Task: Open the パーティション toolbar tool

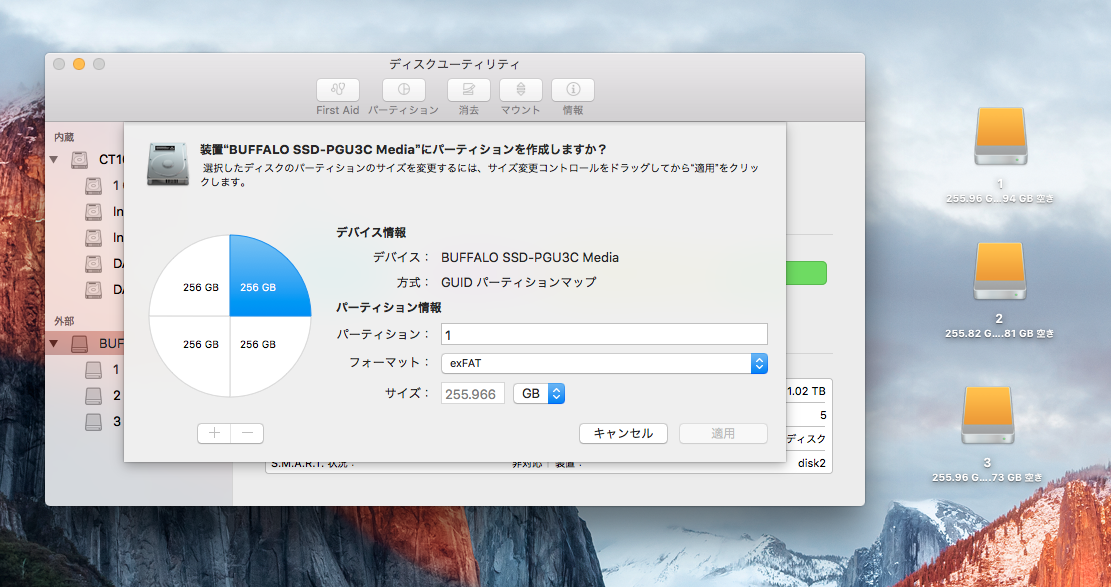Action: (x=404, y=90)
